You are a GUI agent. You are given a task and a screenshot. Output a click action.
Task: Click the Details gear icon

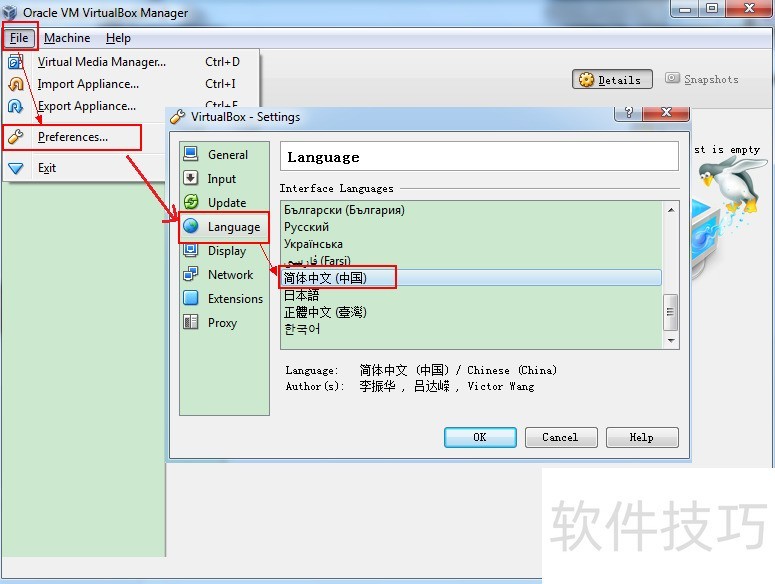[x=586, y=80]
